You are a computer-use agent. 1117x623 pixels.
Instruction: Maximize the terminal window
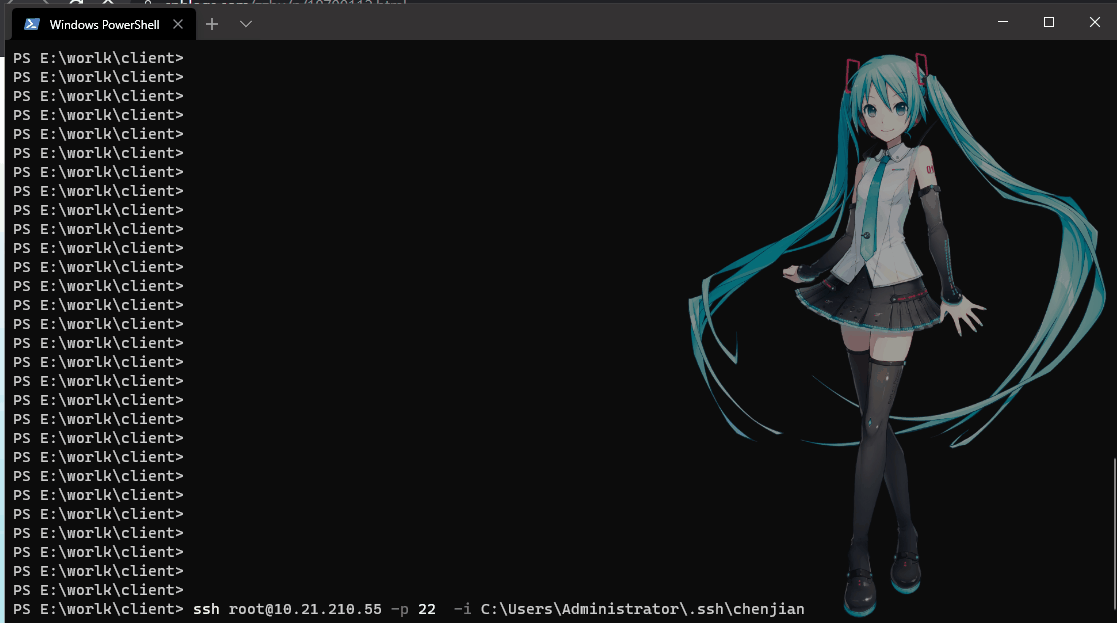1049,22
